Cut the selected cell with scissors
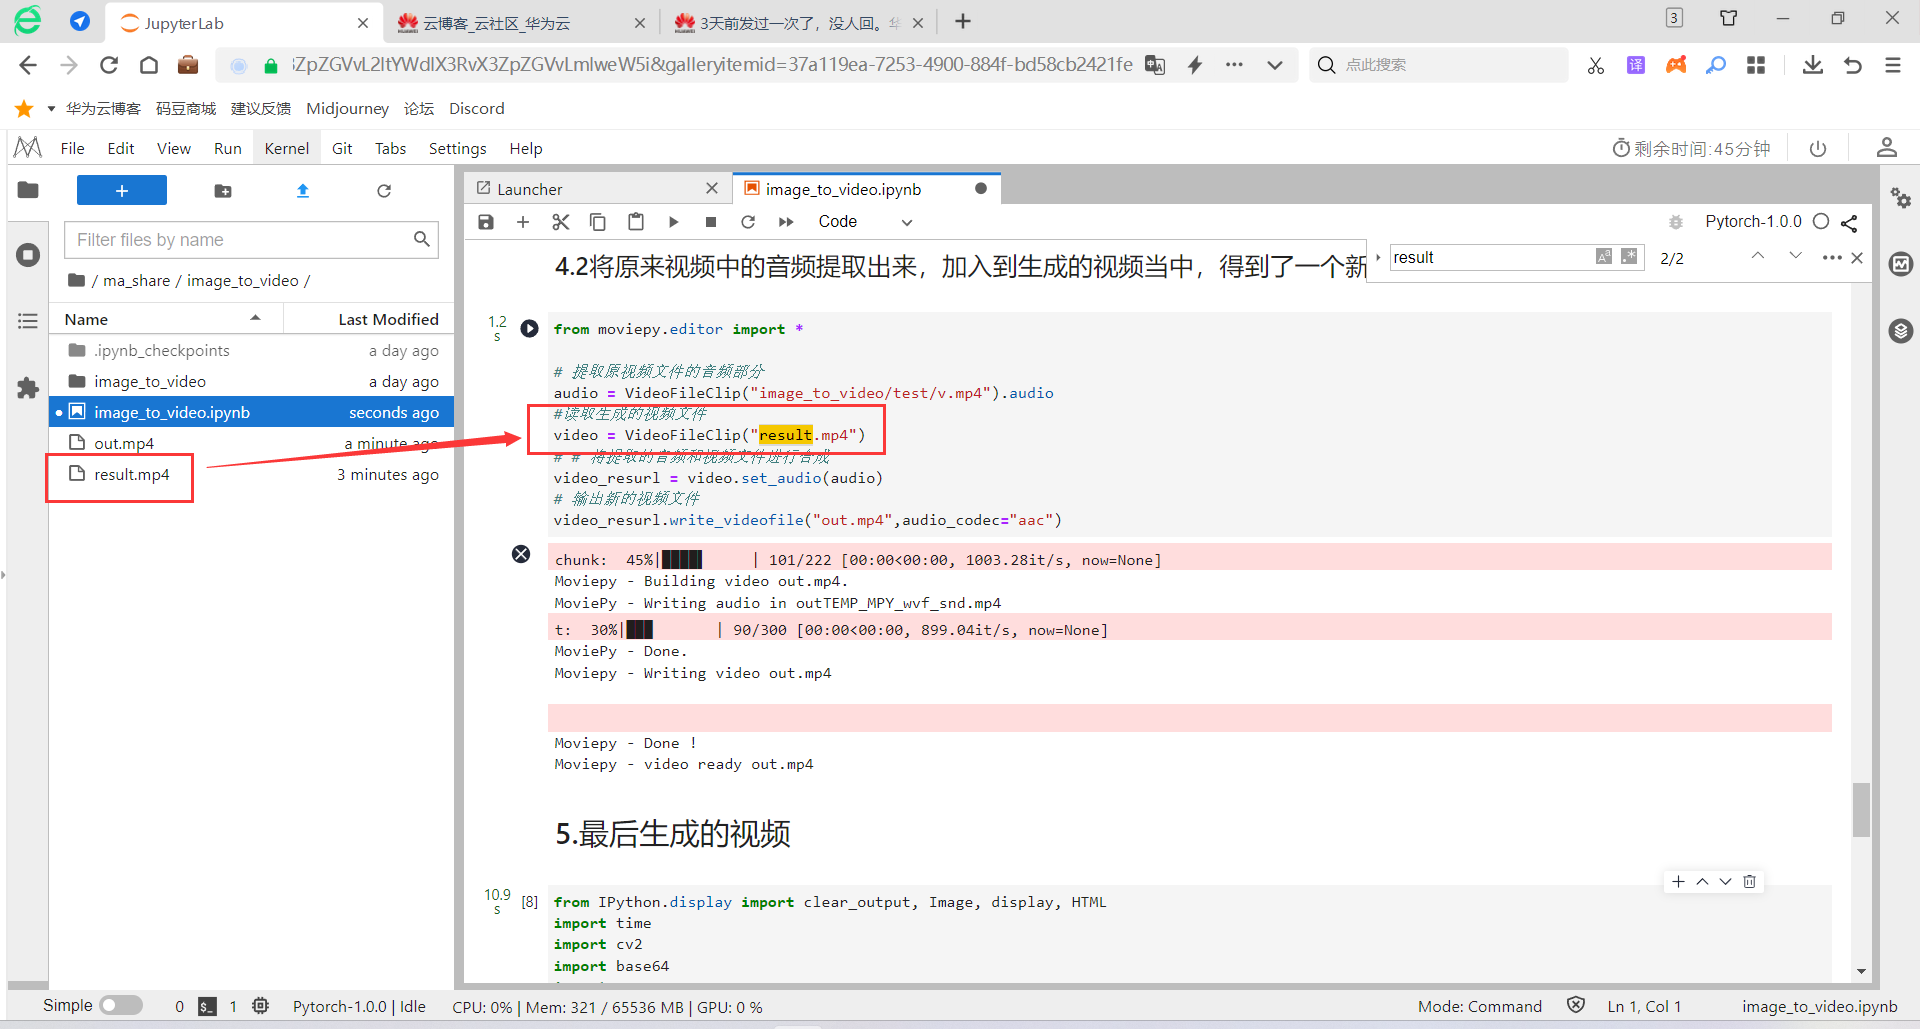 (x=561, y=222)
